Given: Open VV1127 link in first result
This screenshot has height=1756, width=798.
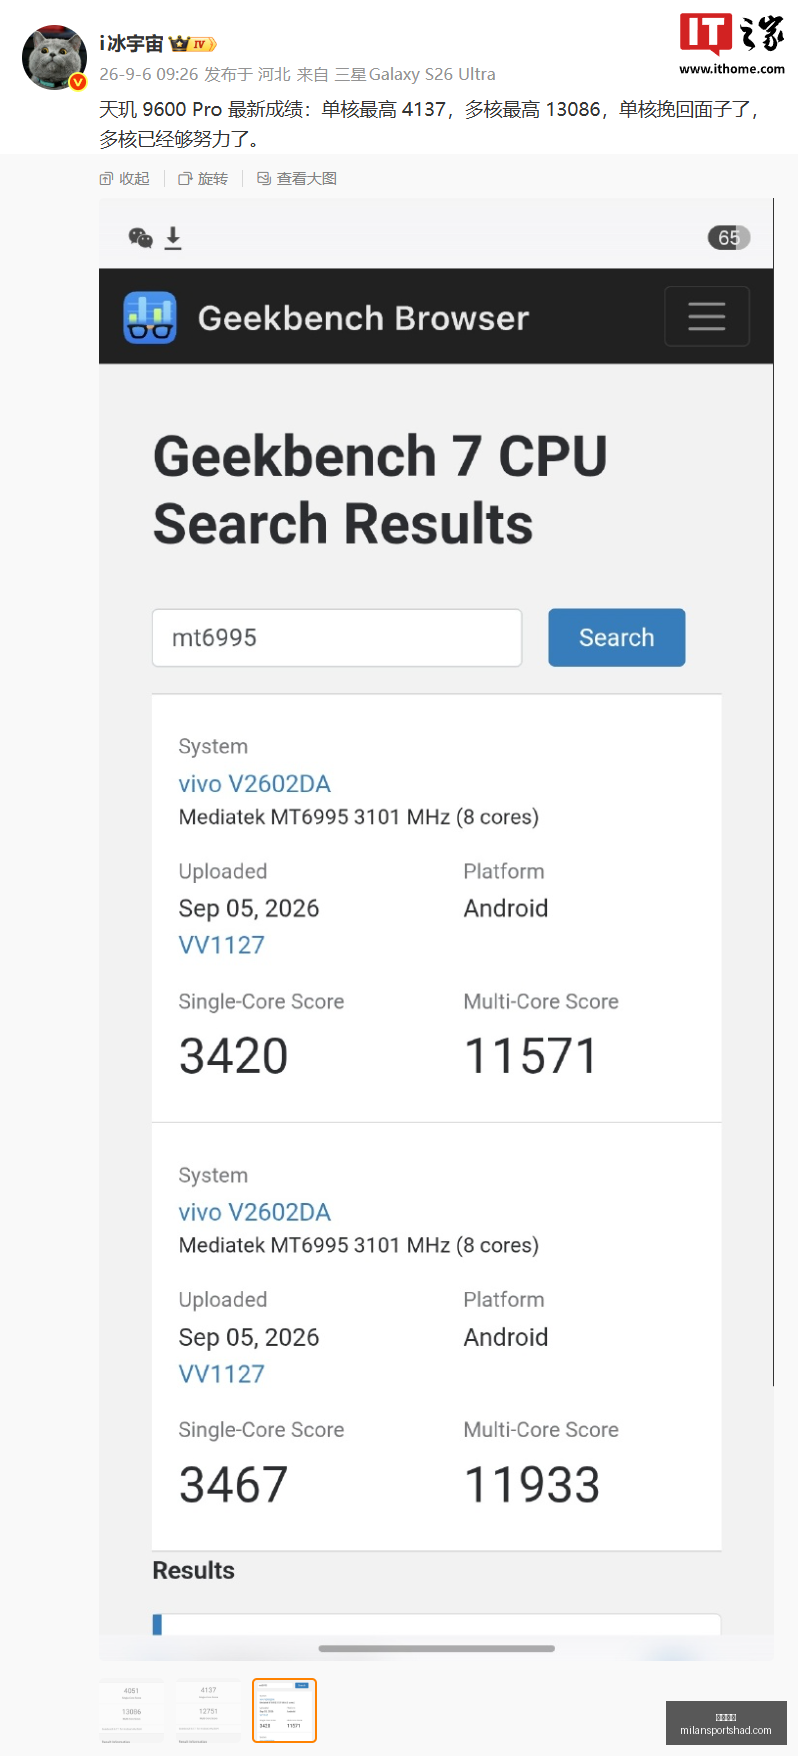Looking at the screenshot, I should point(221,945).
